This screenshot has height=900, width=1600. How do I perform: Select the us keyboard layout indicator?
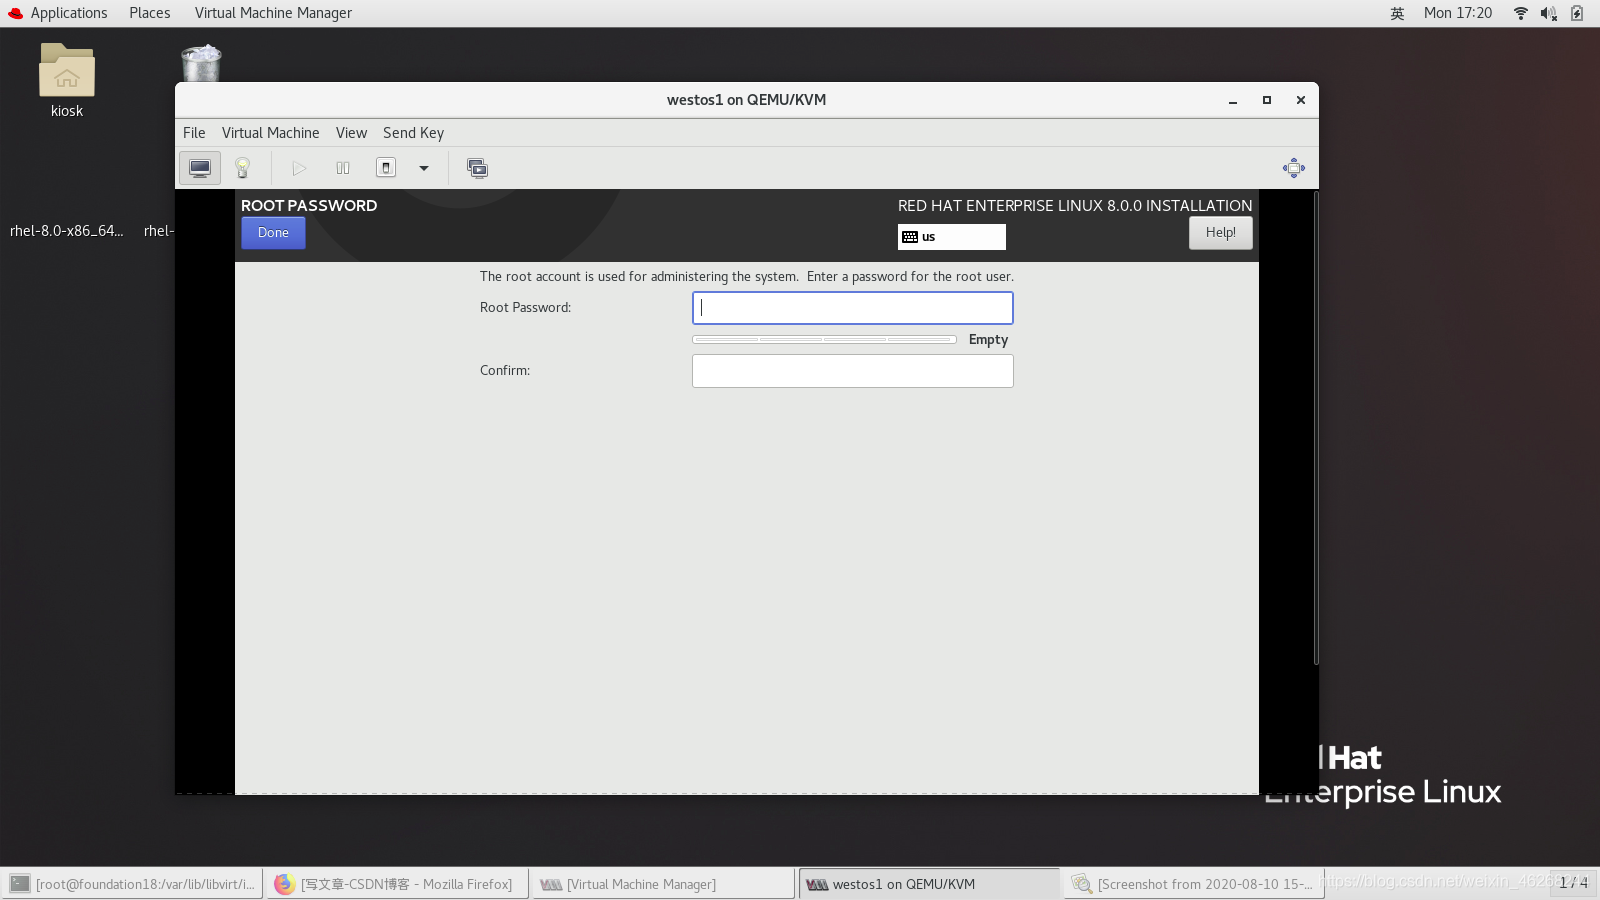pos(952,237)
